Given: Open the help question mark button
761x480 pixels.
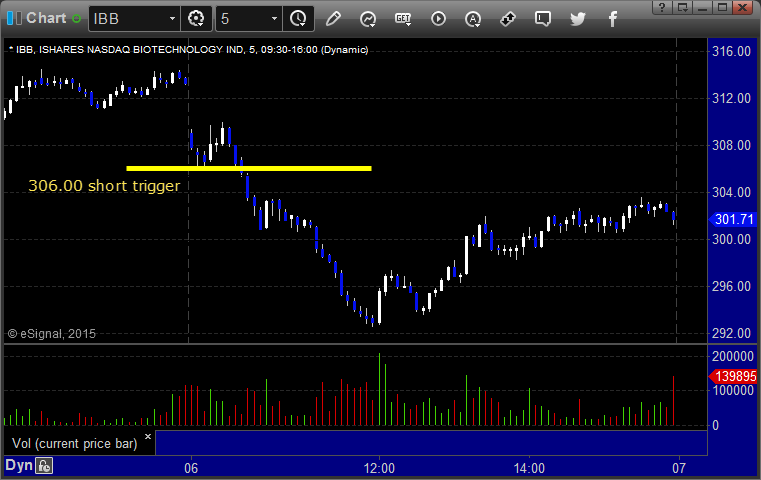Looking at the screenshot, I should coord(662,7).
